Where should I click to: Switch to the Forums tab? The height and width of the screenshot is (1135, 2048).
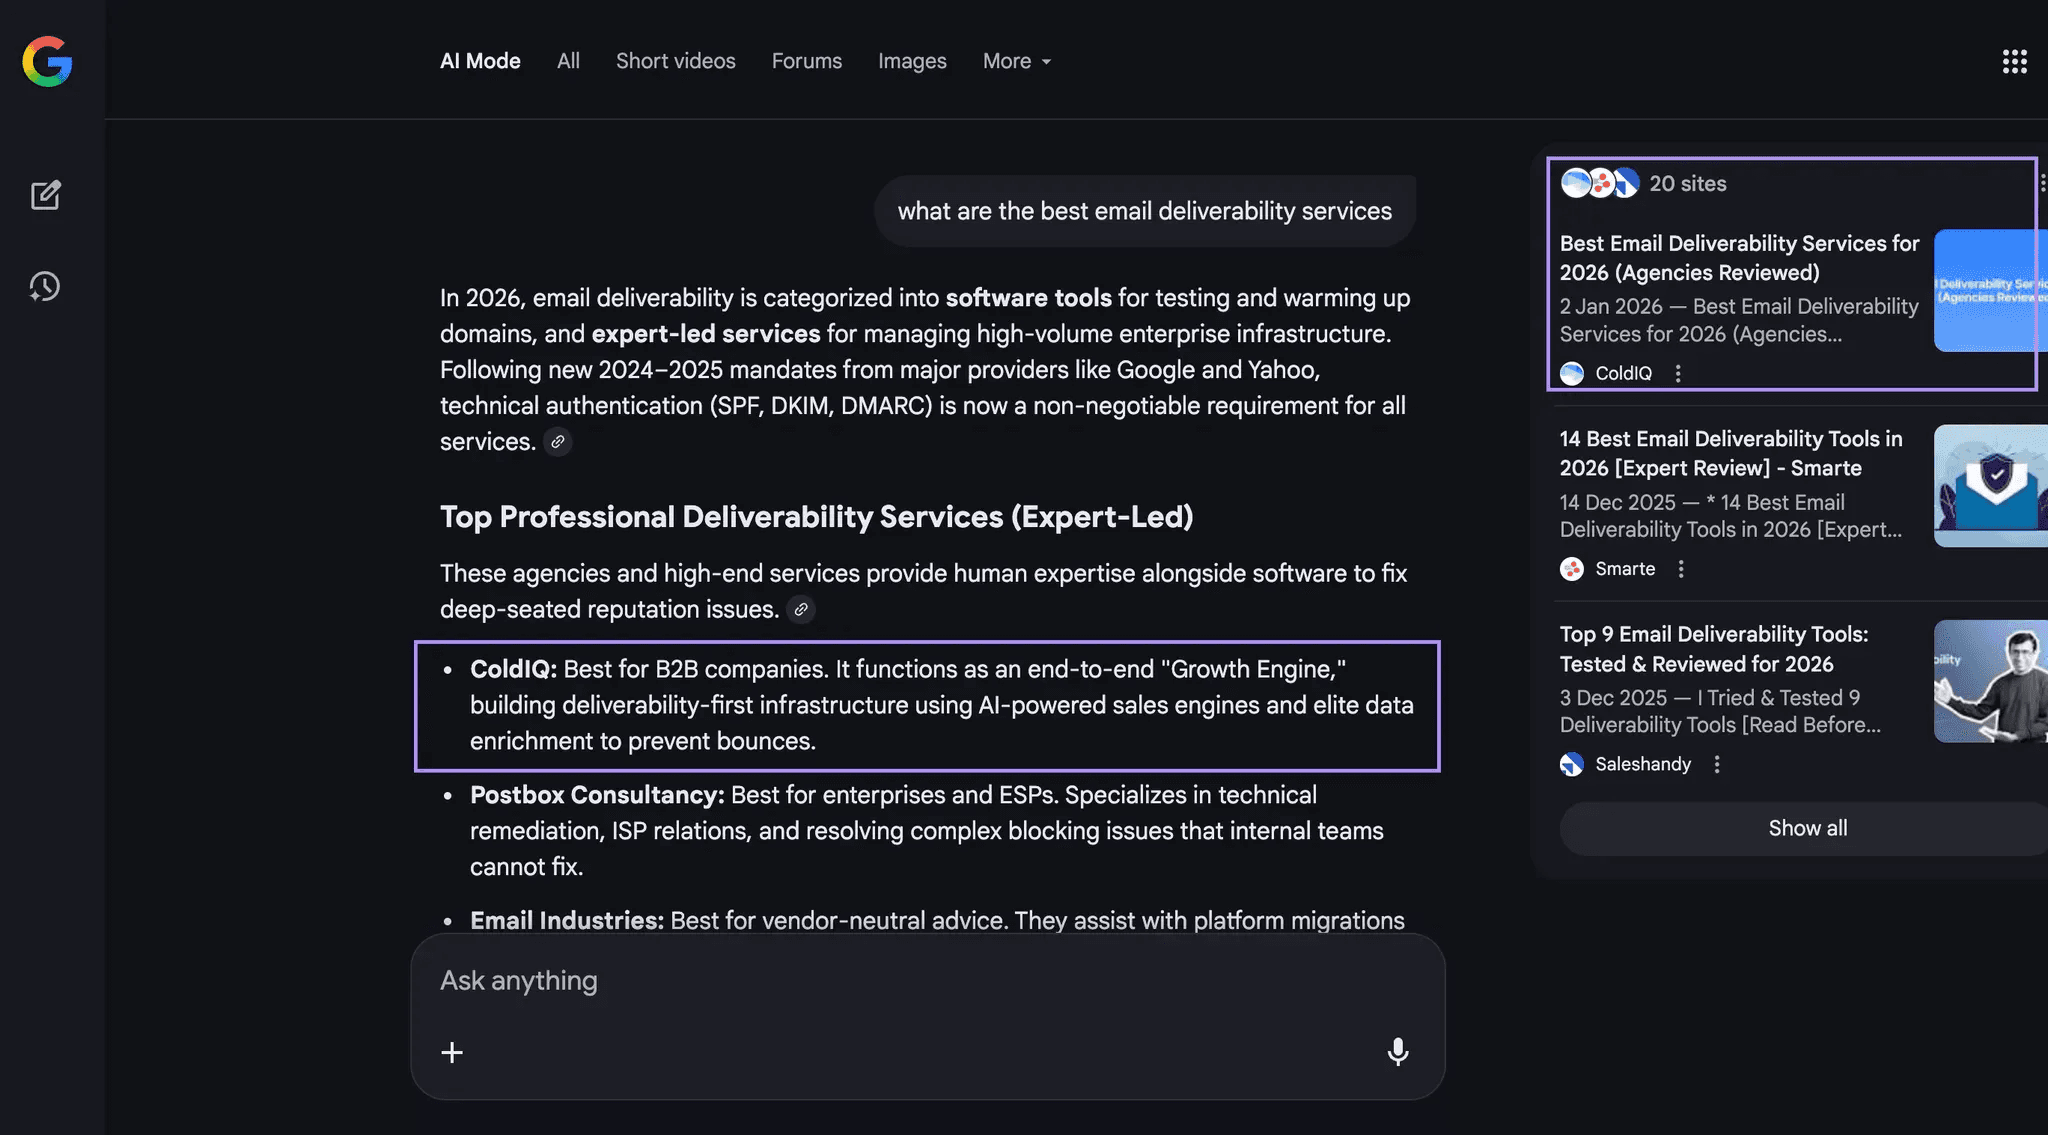pyautogui.click(x=806, y=61)
